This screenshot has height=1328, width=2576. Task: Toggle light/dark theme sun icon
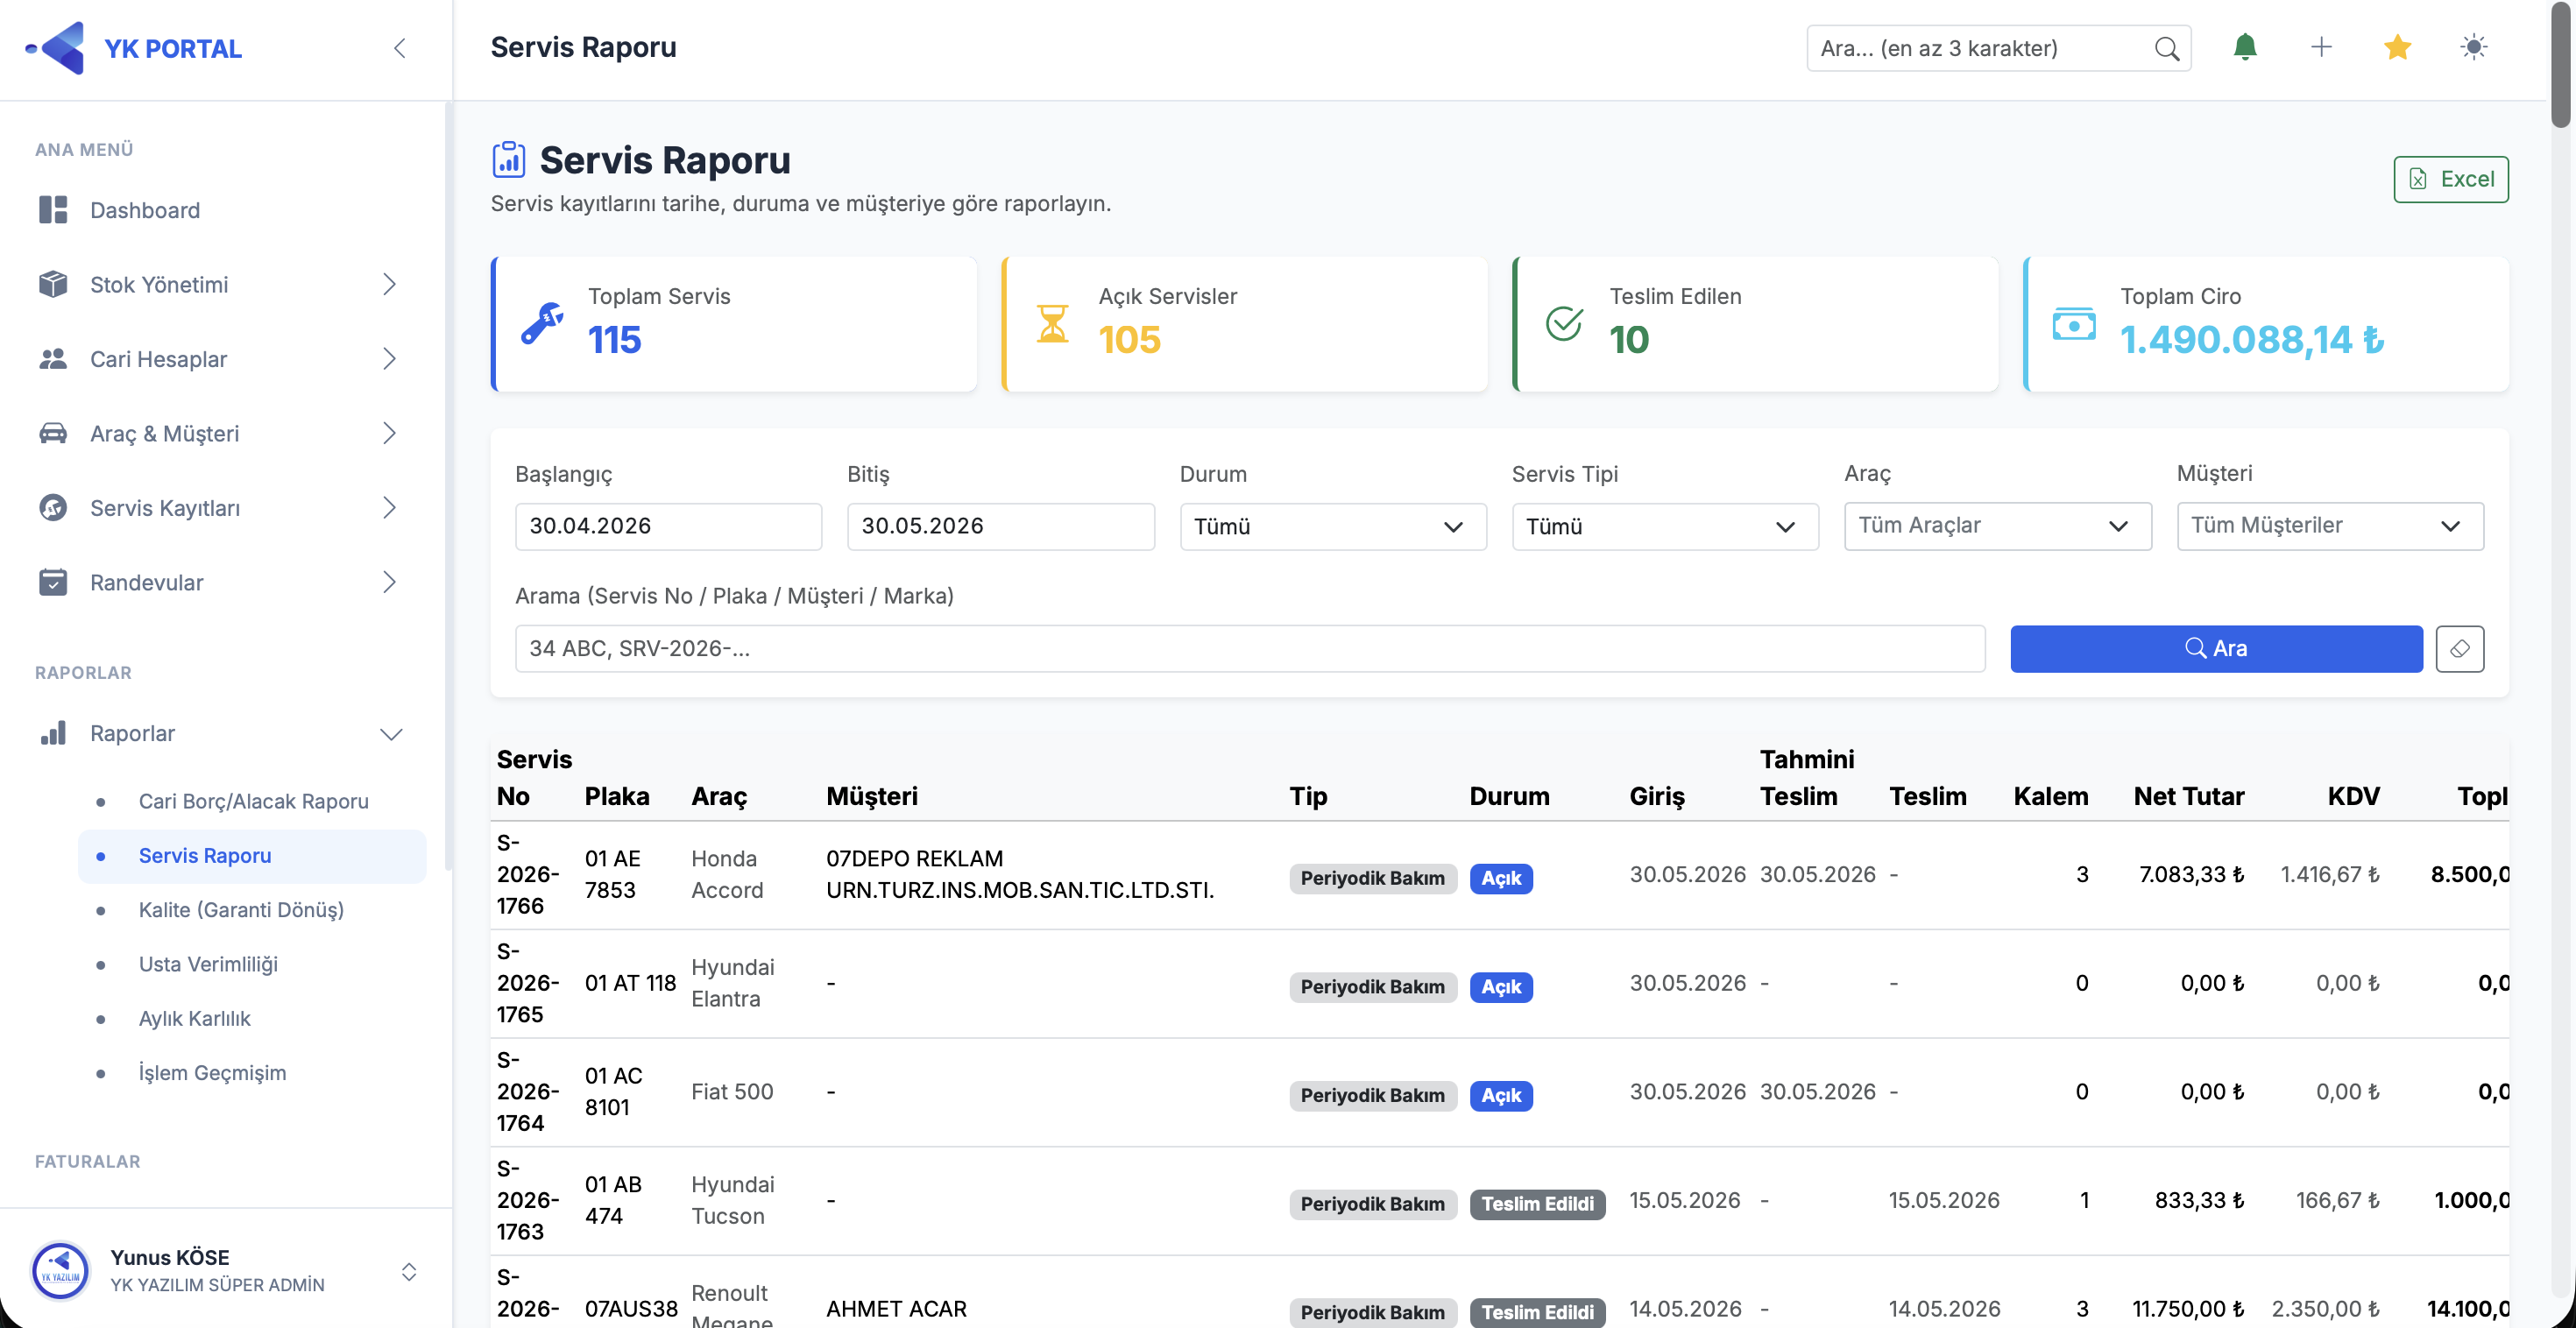coord(2473,47)
